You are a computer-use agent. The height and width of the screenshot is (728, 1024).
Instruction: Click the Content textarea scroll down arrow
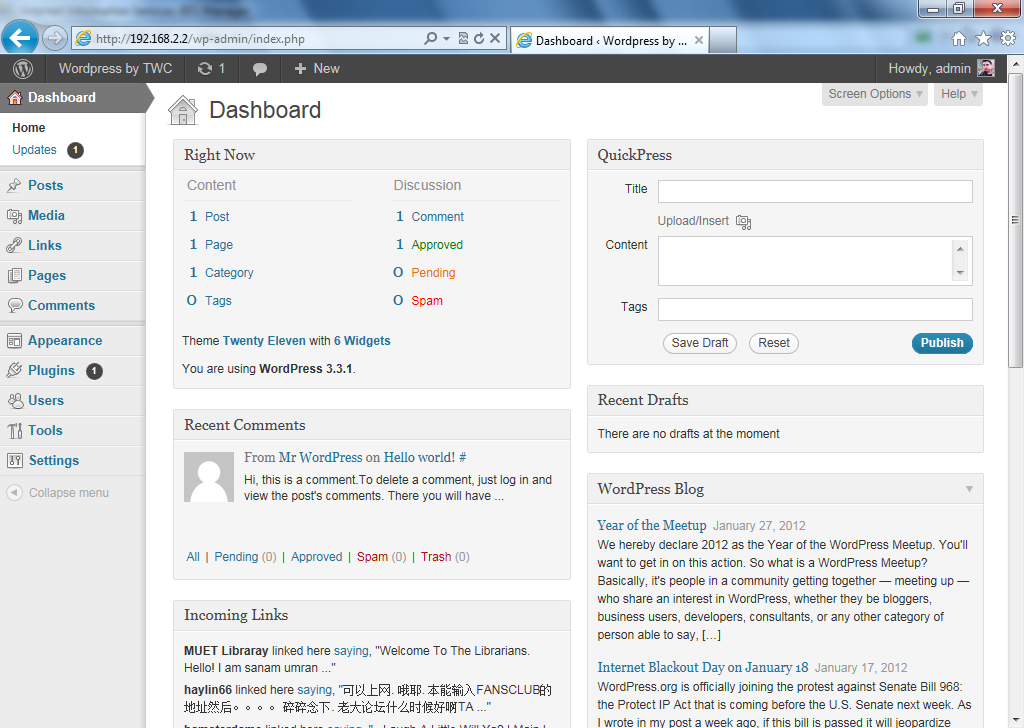(960, 273)
